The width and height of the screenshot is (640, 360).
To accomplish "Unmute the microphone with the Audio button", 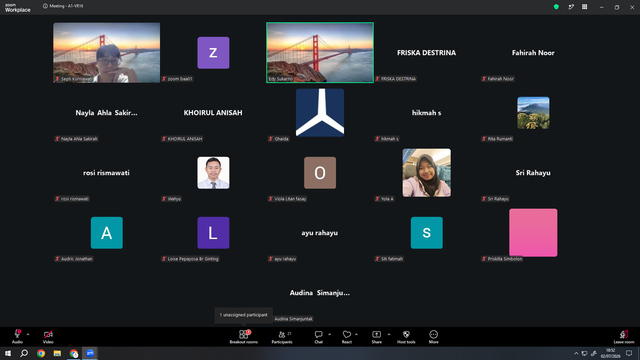I will [17, 336].
